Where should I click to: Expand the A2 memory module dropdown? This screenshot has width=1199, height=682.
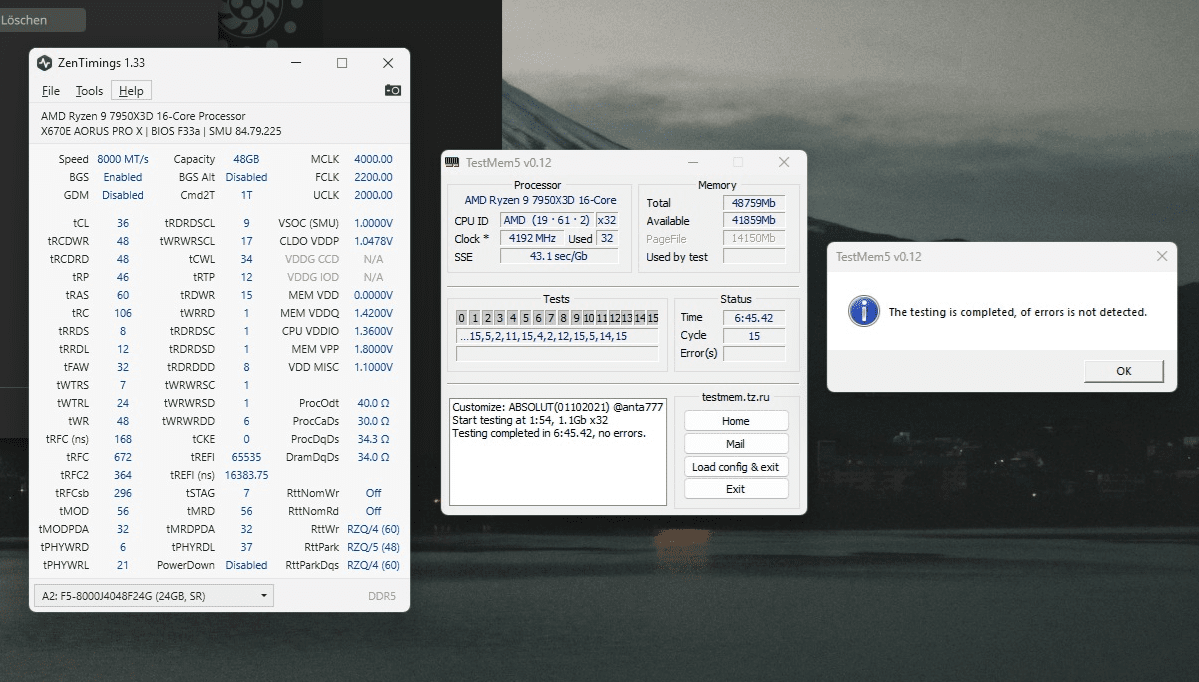(154, 596)
